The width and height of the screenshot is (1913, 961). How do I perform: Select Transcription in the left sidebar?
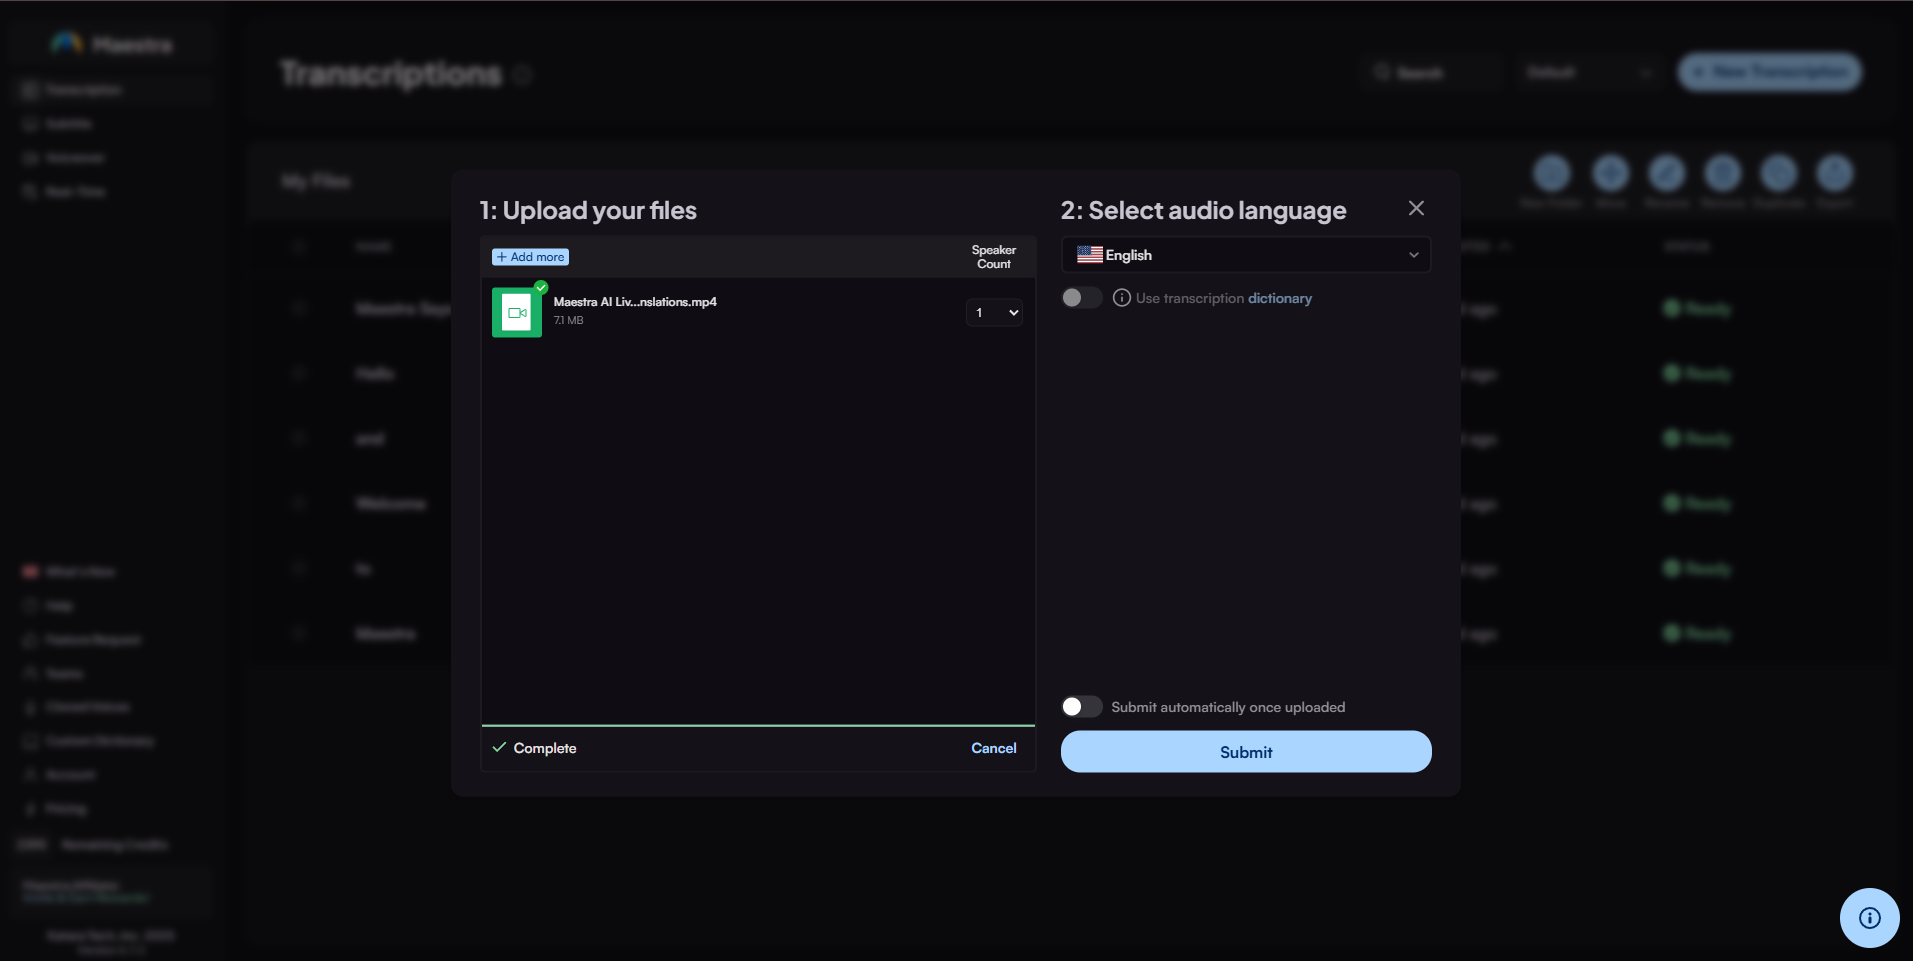point(83,90)
